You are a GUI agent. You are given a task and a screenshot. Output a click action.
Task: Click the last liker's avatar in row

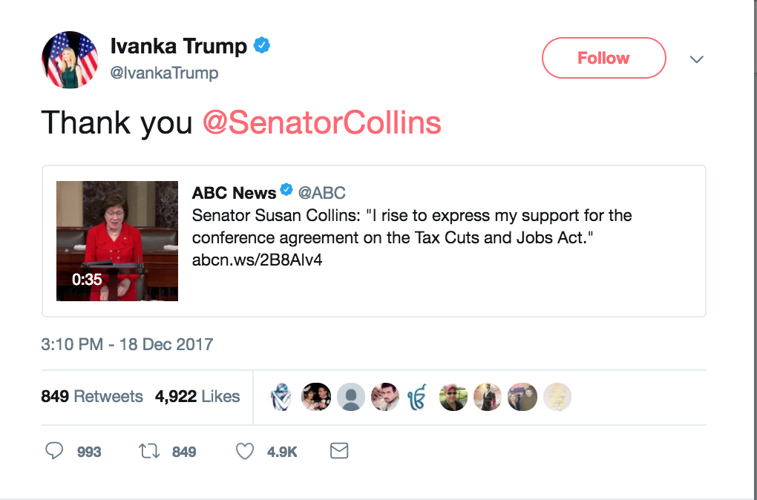click(x=557, y=397)
